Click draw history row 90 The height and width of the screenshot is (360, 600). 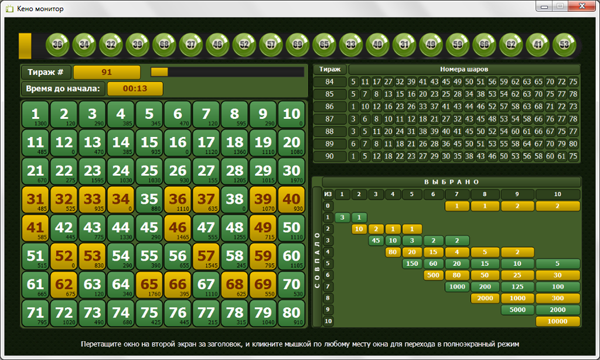click(x=446, y=156)
